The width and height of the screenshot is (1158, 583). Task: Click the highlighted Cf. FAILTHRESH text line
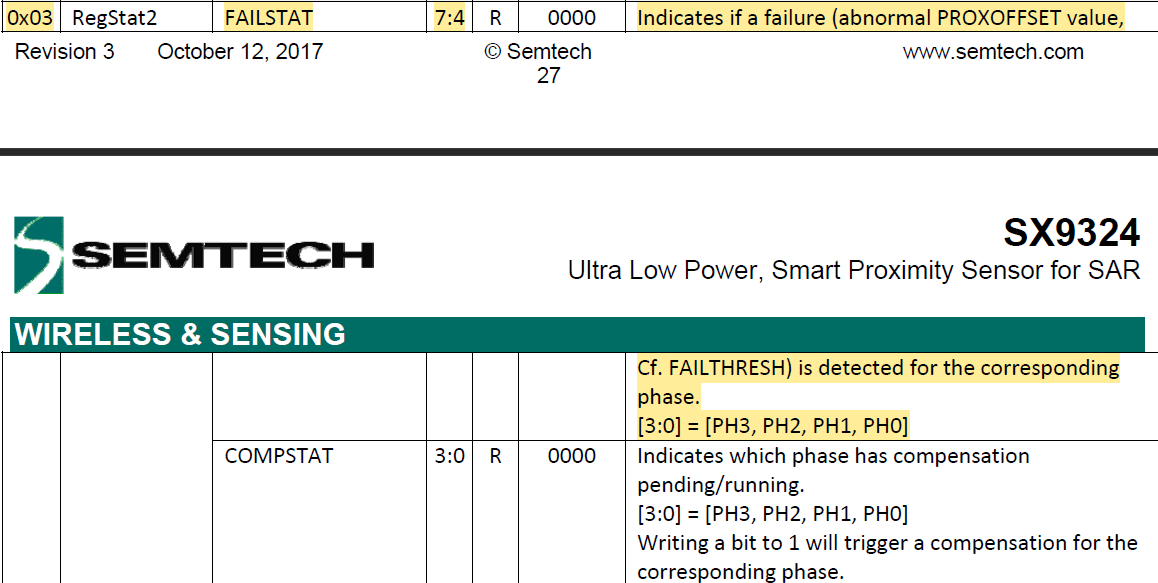tap(877, 368)
